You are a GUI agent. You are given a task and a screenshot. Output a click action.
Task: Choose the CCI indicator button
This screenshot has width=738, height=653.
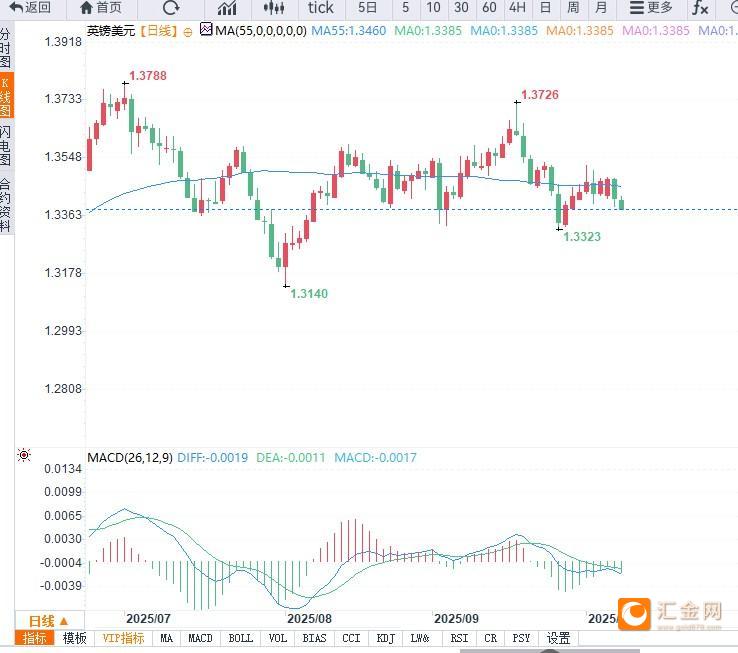[x=351, y=638]
